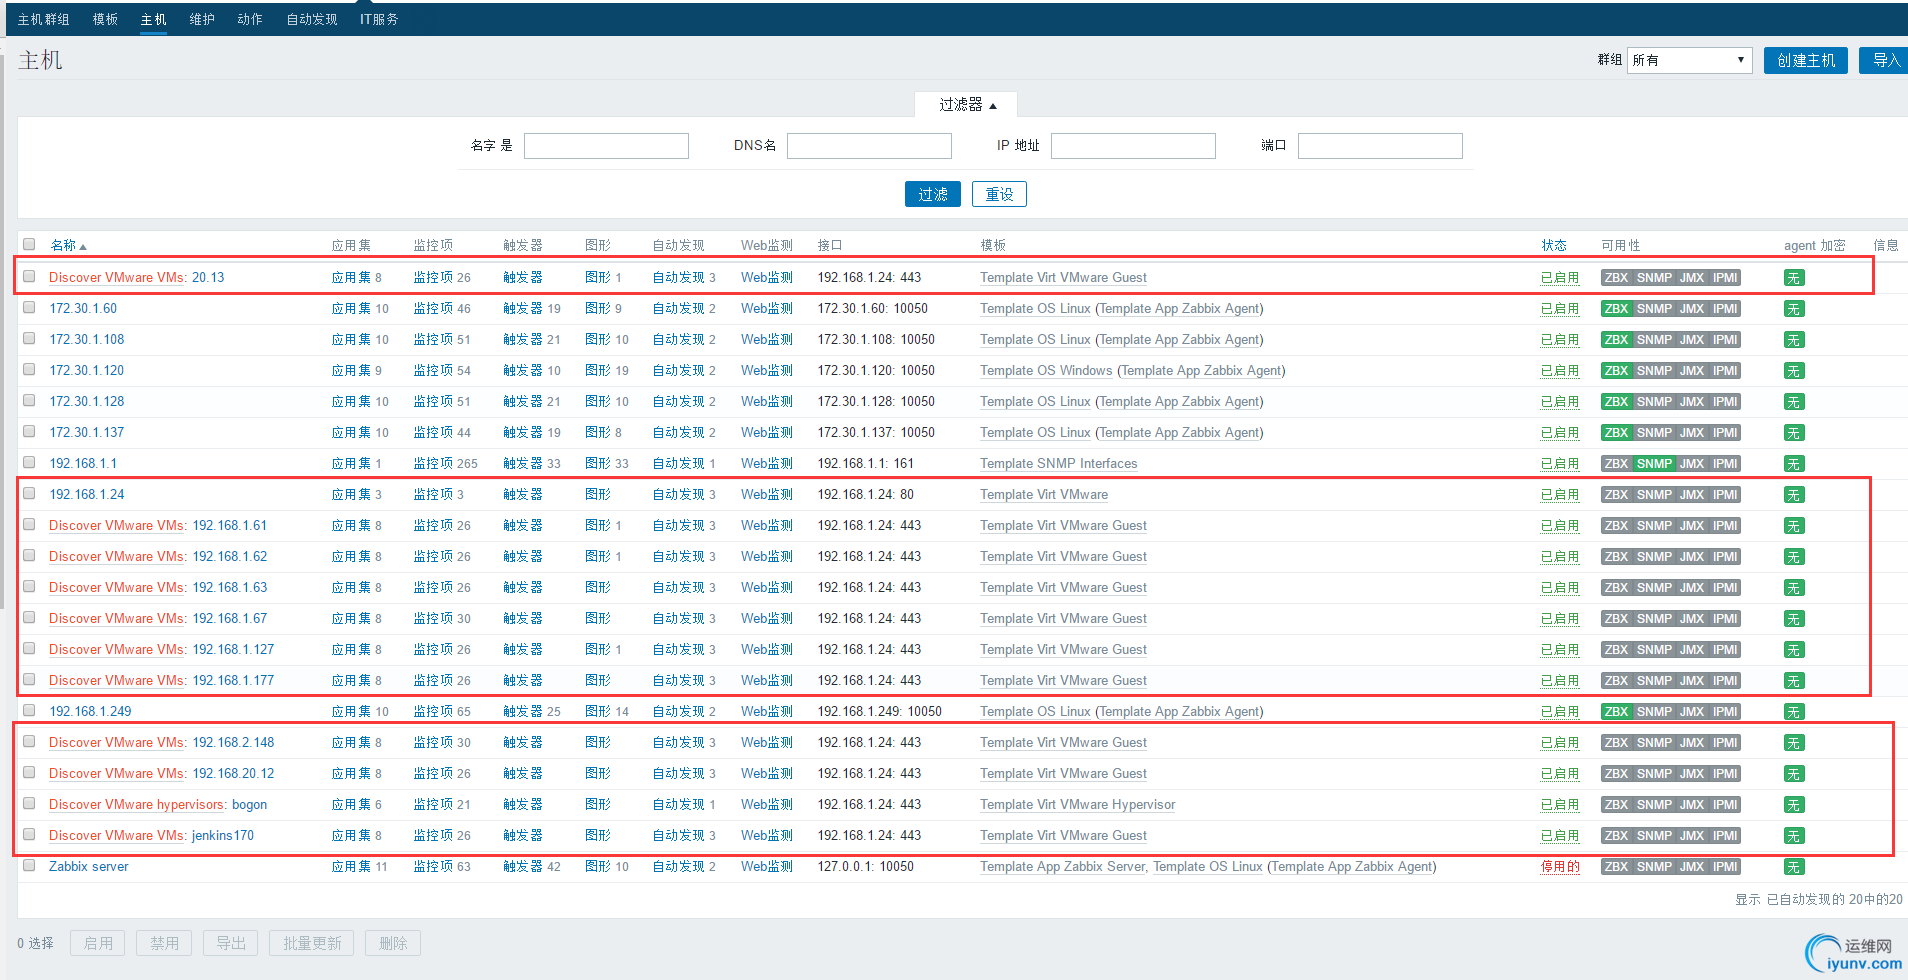Open Template Virt VMware Hypervisor link

pos(1078,804)
